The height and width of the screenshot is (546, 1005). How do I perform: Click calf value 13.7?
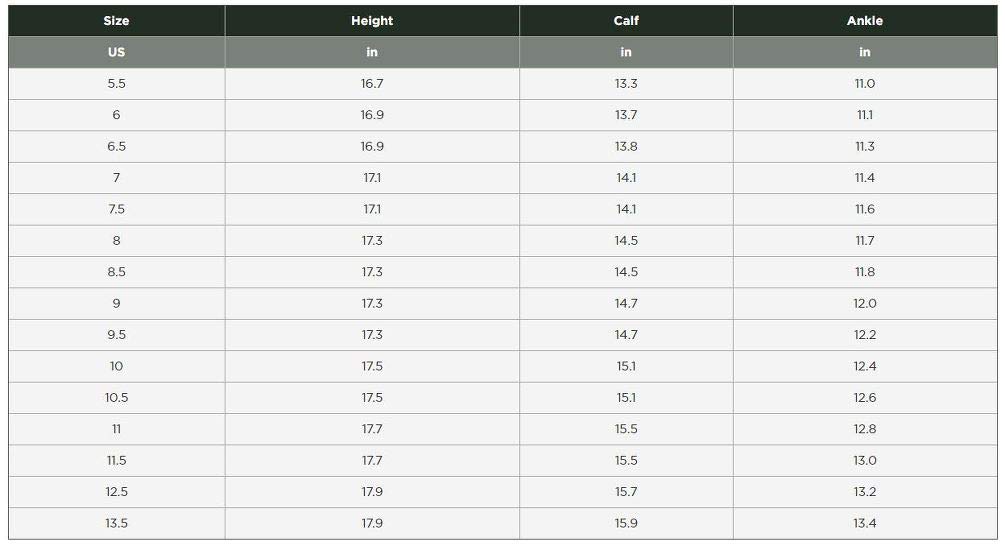click(x=626, y=115)
